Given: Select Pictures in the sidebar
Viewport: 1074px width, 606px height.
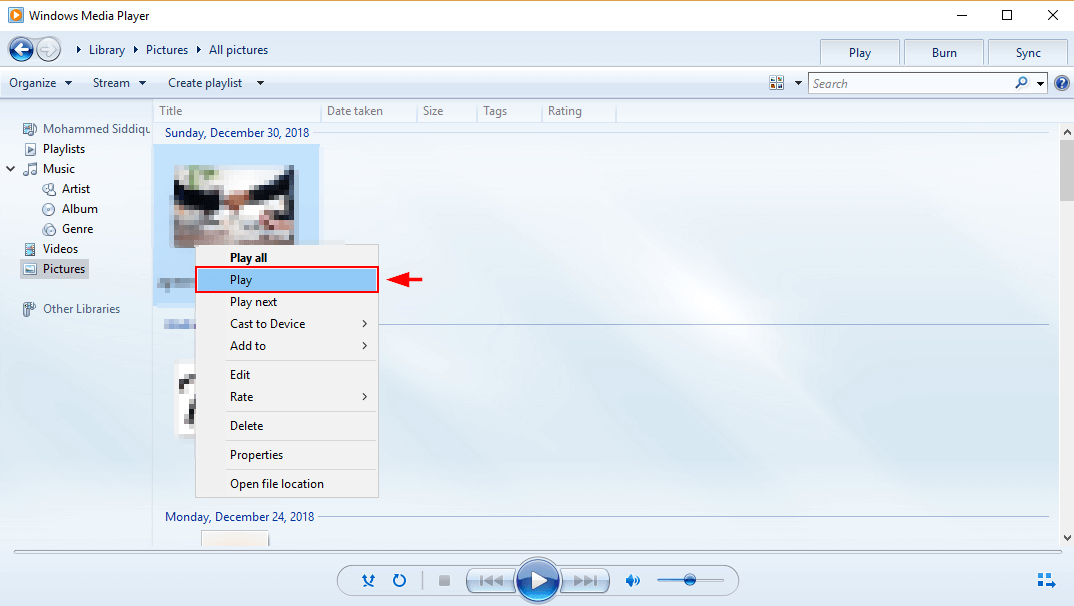Looking at the screenshot, I should coord(55,269).
